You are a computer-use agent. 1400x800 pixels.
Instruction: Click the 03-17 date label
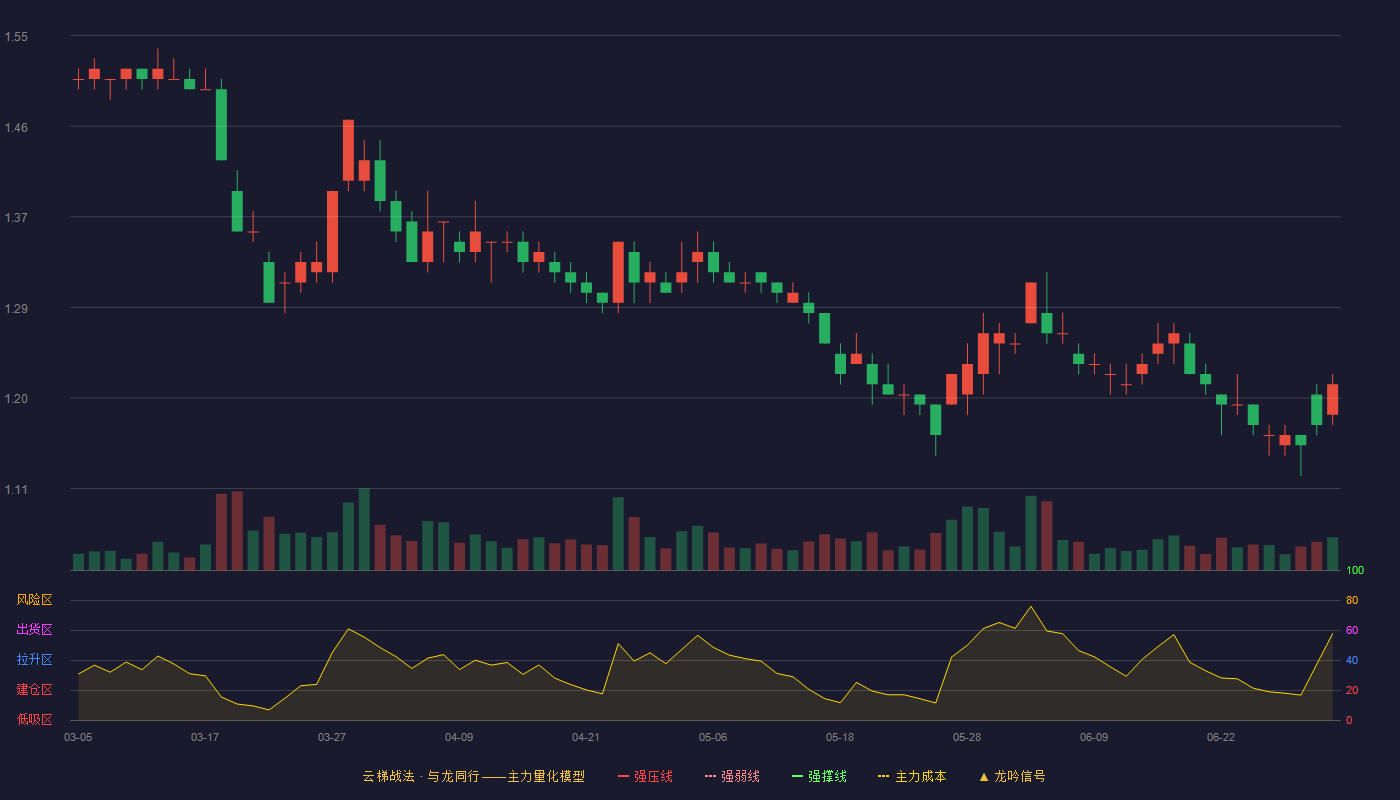[x=205, y=737]
